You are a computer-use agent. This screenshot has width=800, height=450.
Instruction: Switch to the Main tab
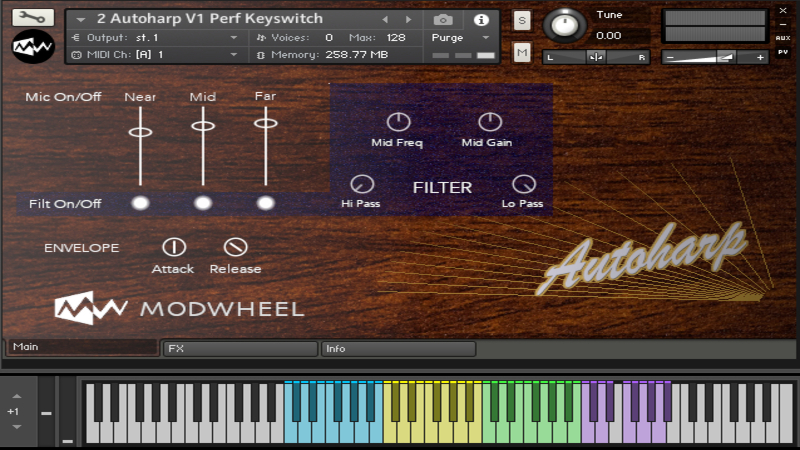(82, 347)
